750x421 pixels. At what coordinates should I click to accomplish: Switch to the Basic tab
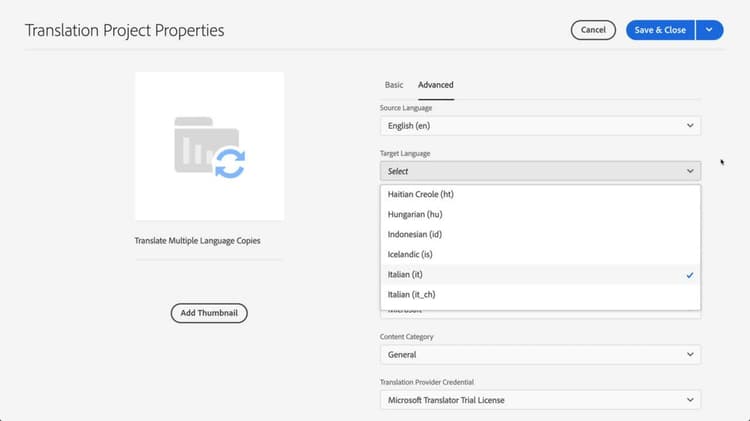(x=394, y=85)
